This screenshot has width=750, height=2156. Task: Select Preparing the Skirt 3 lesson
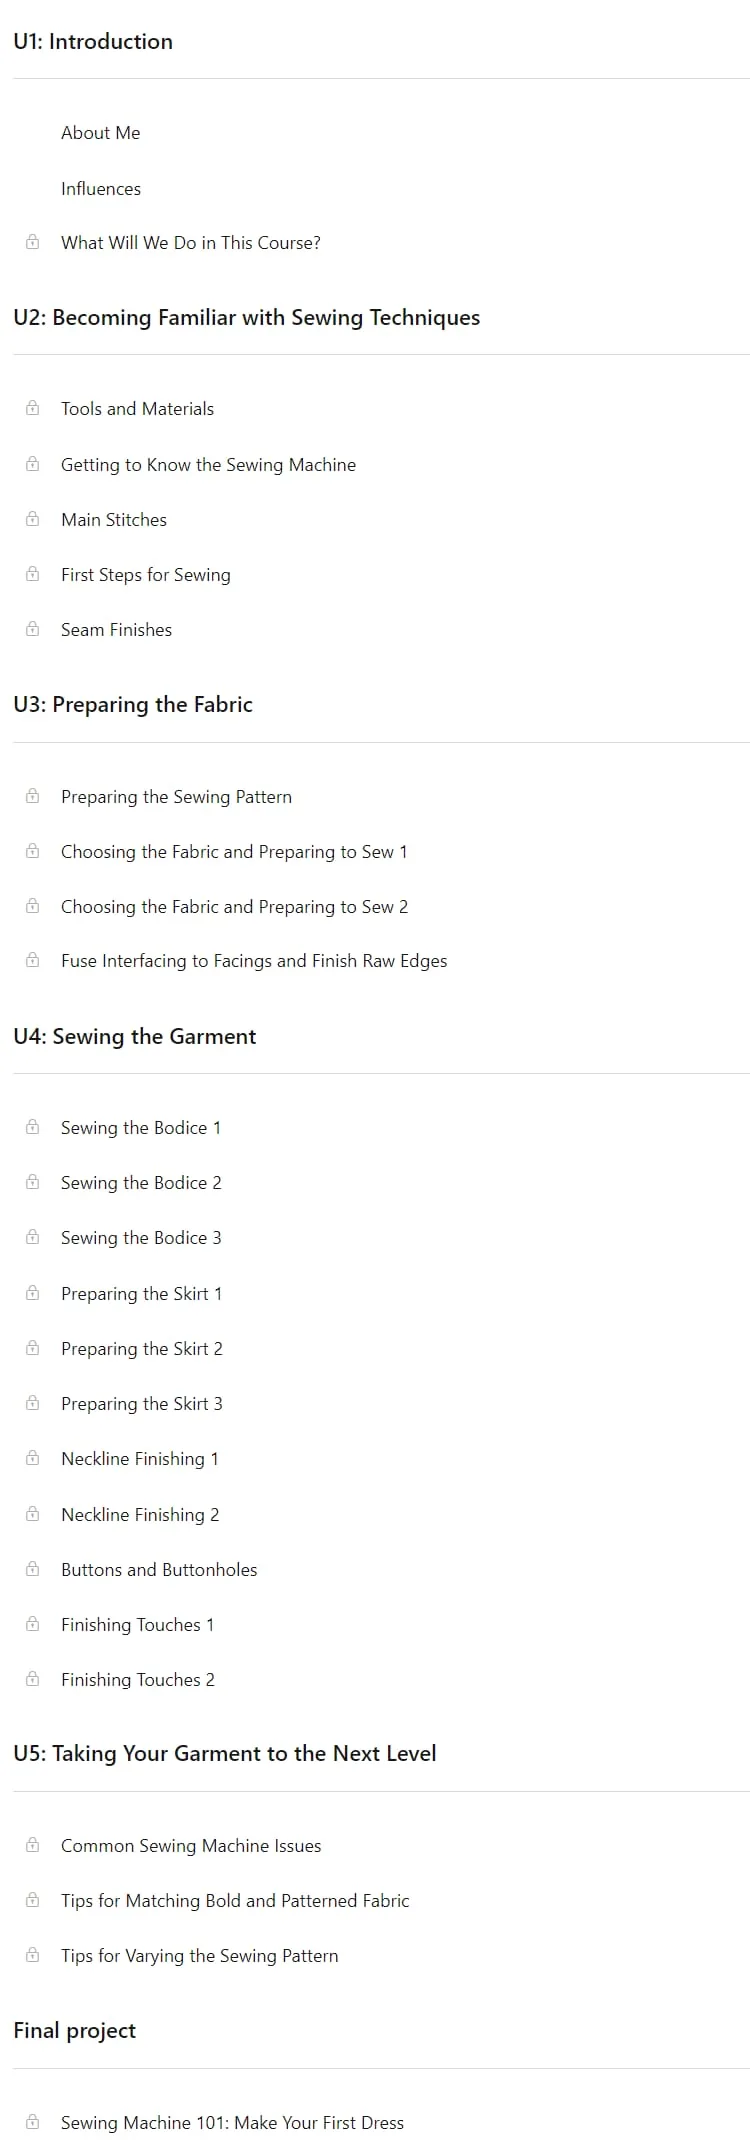141,1403
